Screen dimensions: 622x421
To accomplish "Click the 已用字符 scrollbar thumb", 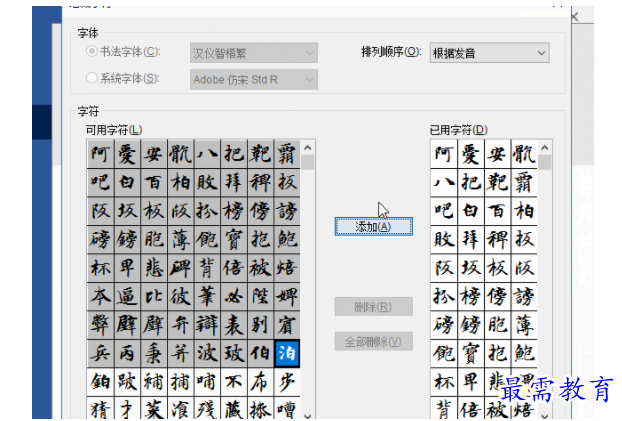I will [545, 163].
